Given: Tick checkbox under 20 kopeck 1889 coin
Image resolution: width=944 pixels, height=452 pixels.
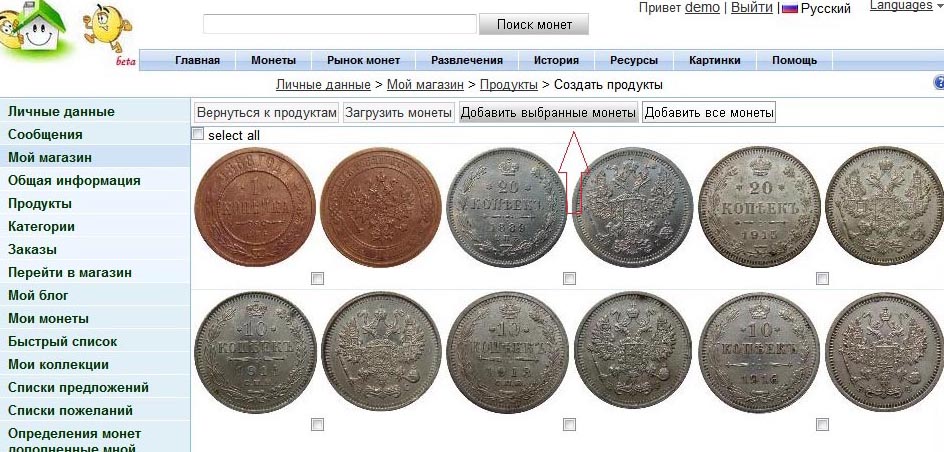Looking at the screenshot, I should click(x=569, y=278).
